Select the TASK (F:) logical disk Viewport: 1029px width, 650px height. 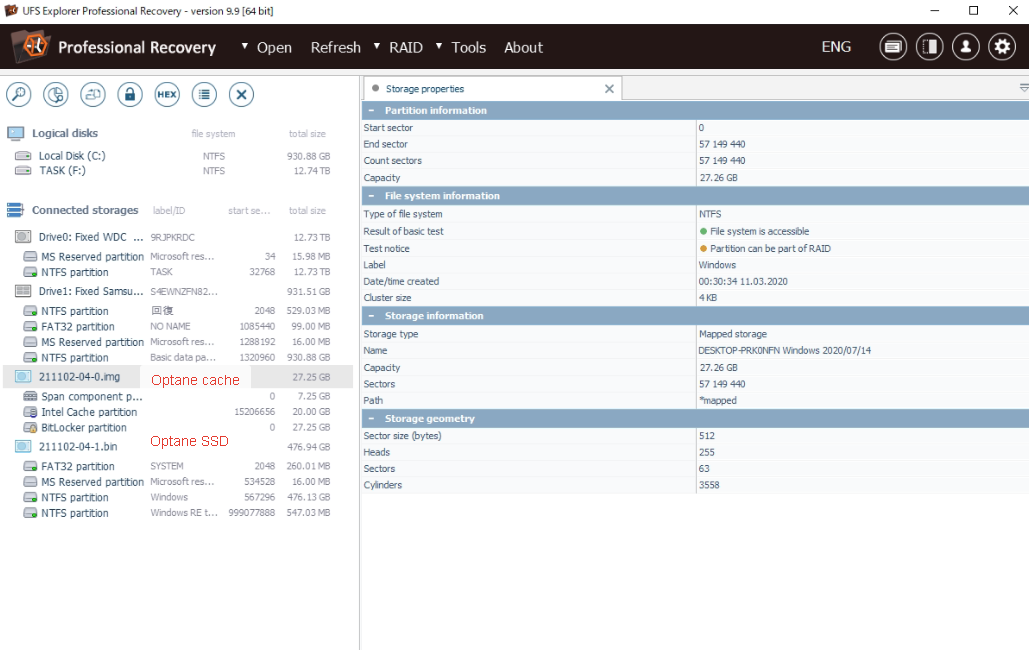[177, 171]
